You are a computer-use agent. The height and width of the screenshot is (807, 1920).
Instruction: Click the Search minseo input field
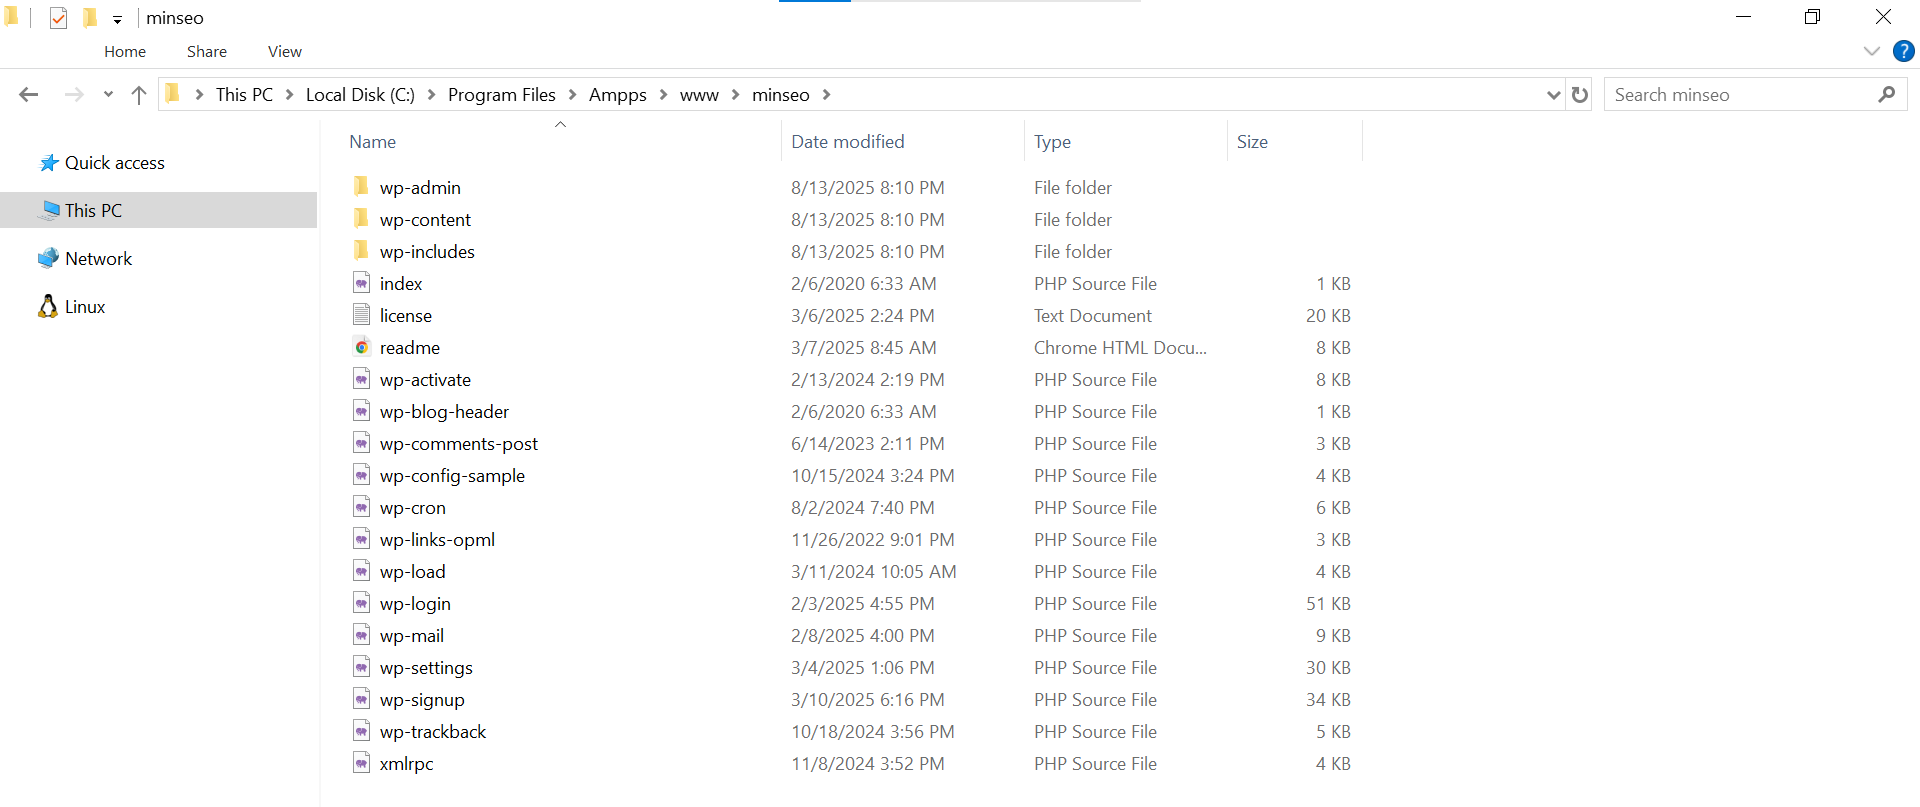1740,95
